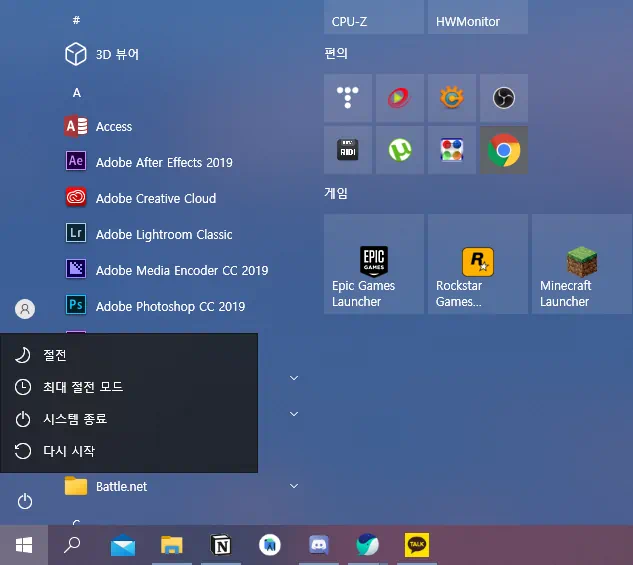Image resolution: width=633 pixels, height=565 pixels.
Task: Open Discord from the taskbar
Action: point(319,545)
